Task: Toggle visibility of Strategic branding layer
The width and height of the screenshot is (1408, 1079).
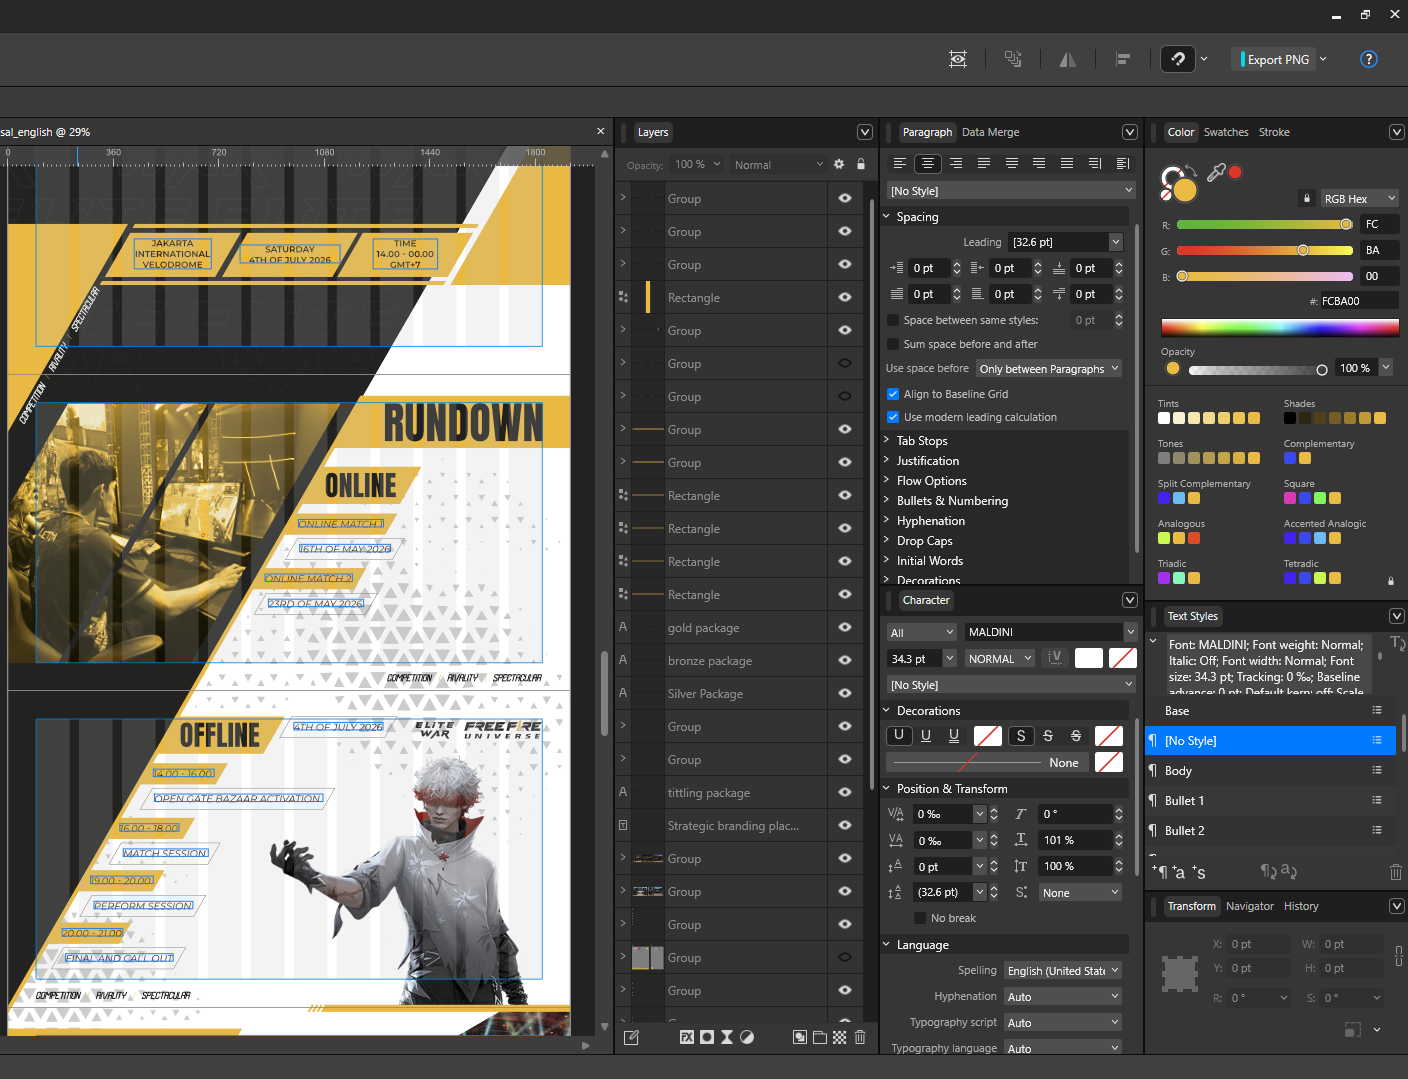Action: pyautogui.click(x=845, y=825)
